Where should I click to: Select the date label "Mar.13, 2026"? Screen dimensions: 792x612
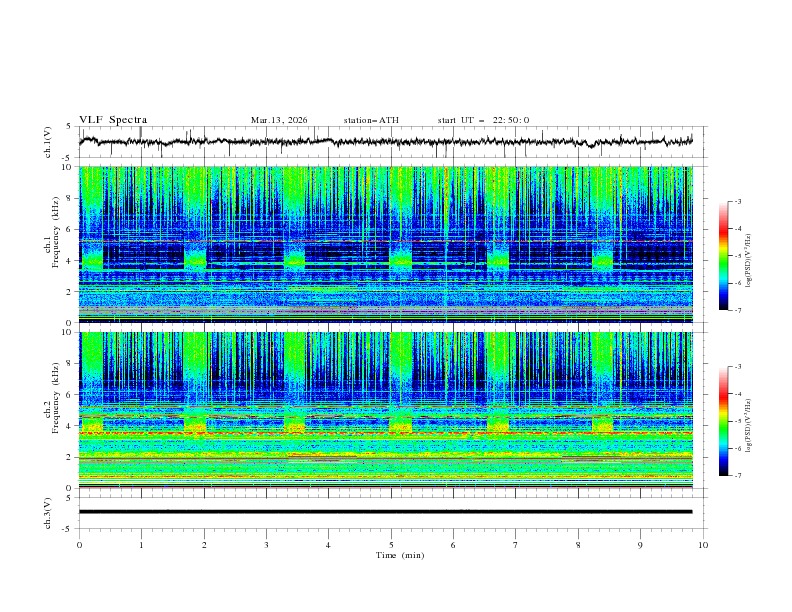tap(279, 120)
